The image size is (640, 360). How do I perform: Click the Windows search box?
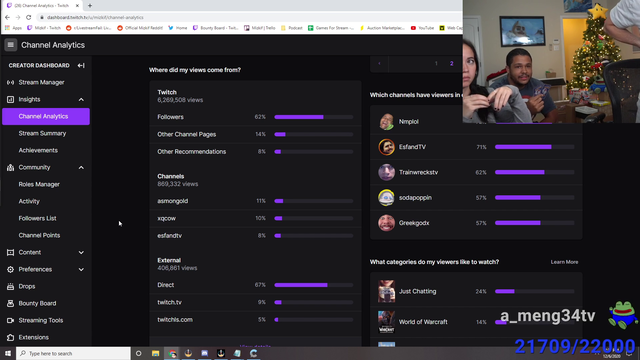[73, 353]
